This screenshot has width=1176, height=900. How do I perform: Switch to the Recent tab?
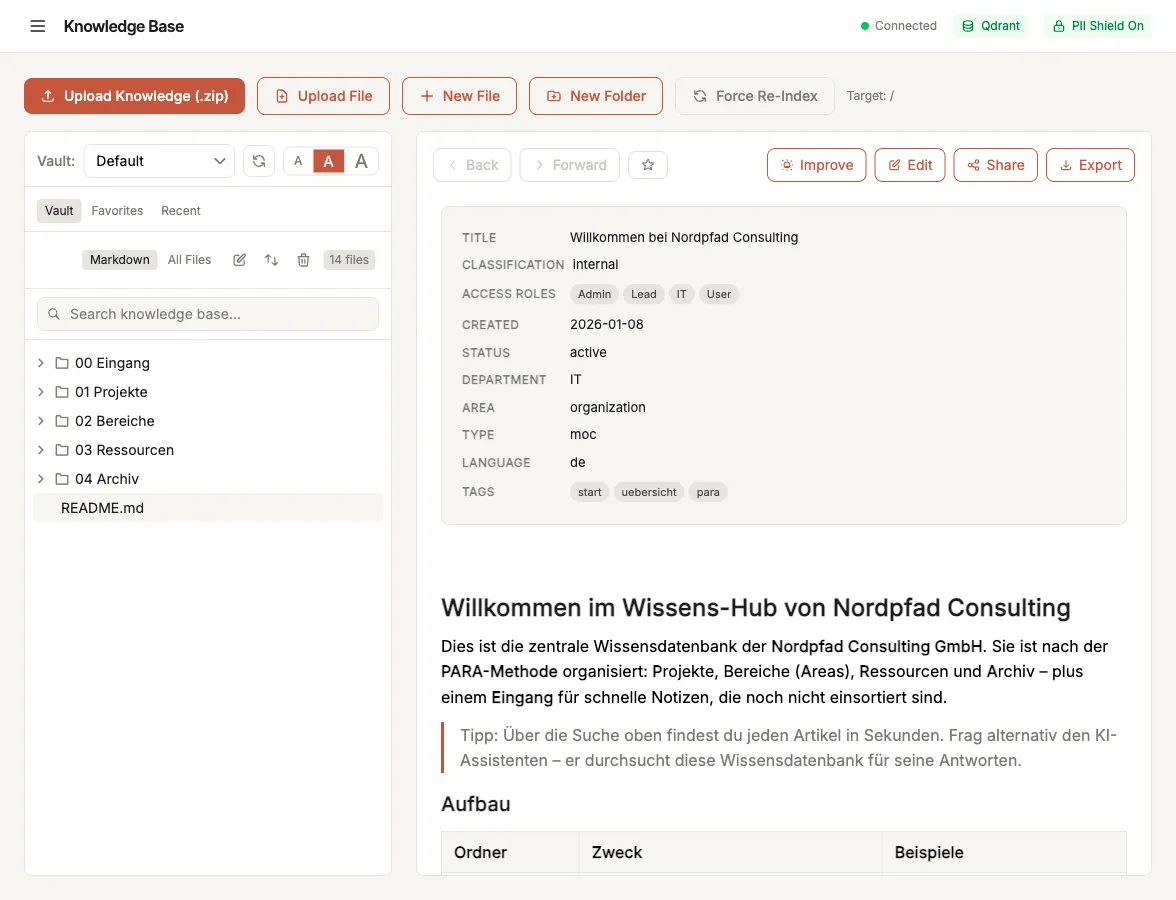pos(181,211)
